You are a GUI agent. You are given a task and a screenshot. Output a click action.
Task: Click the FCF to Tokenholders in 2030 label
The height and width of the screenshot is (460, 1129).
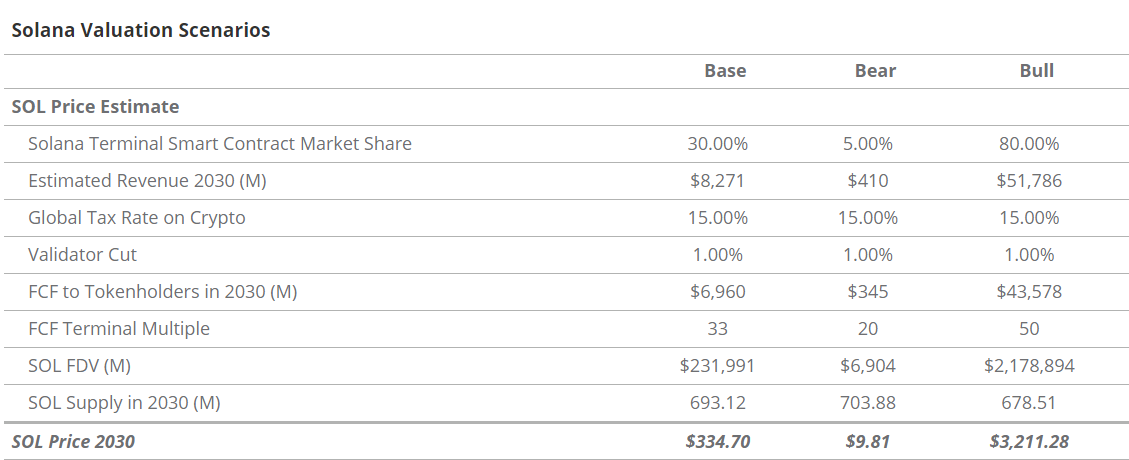(163, 292)
